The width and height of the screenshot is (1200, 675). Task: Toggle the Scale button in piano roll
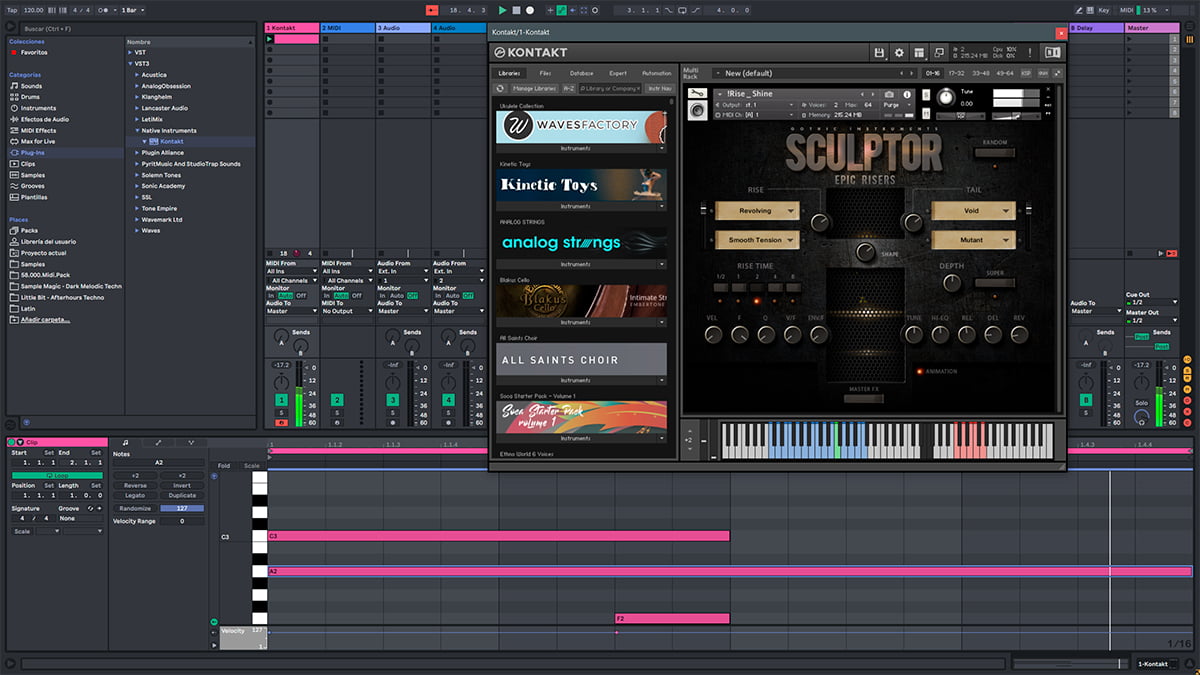pyautogui.click(x=251, y=465)
